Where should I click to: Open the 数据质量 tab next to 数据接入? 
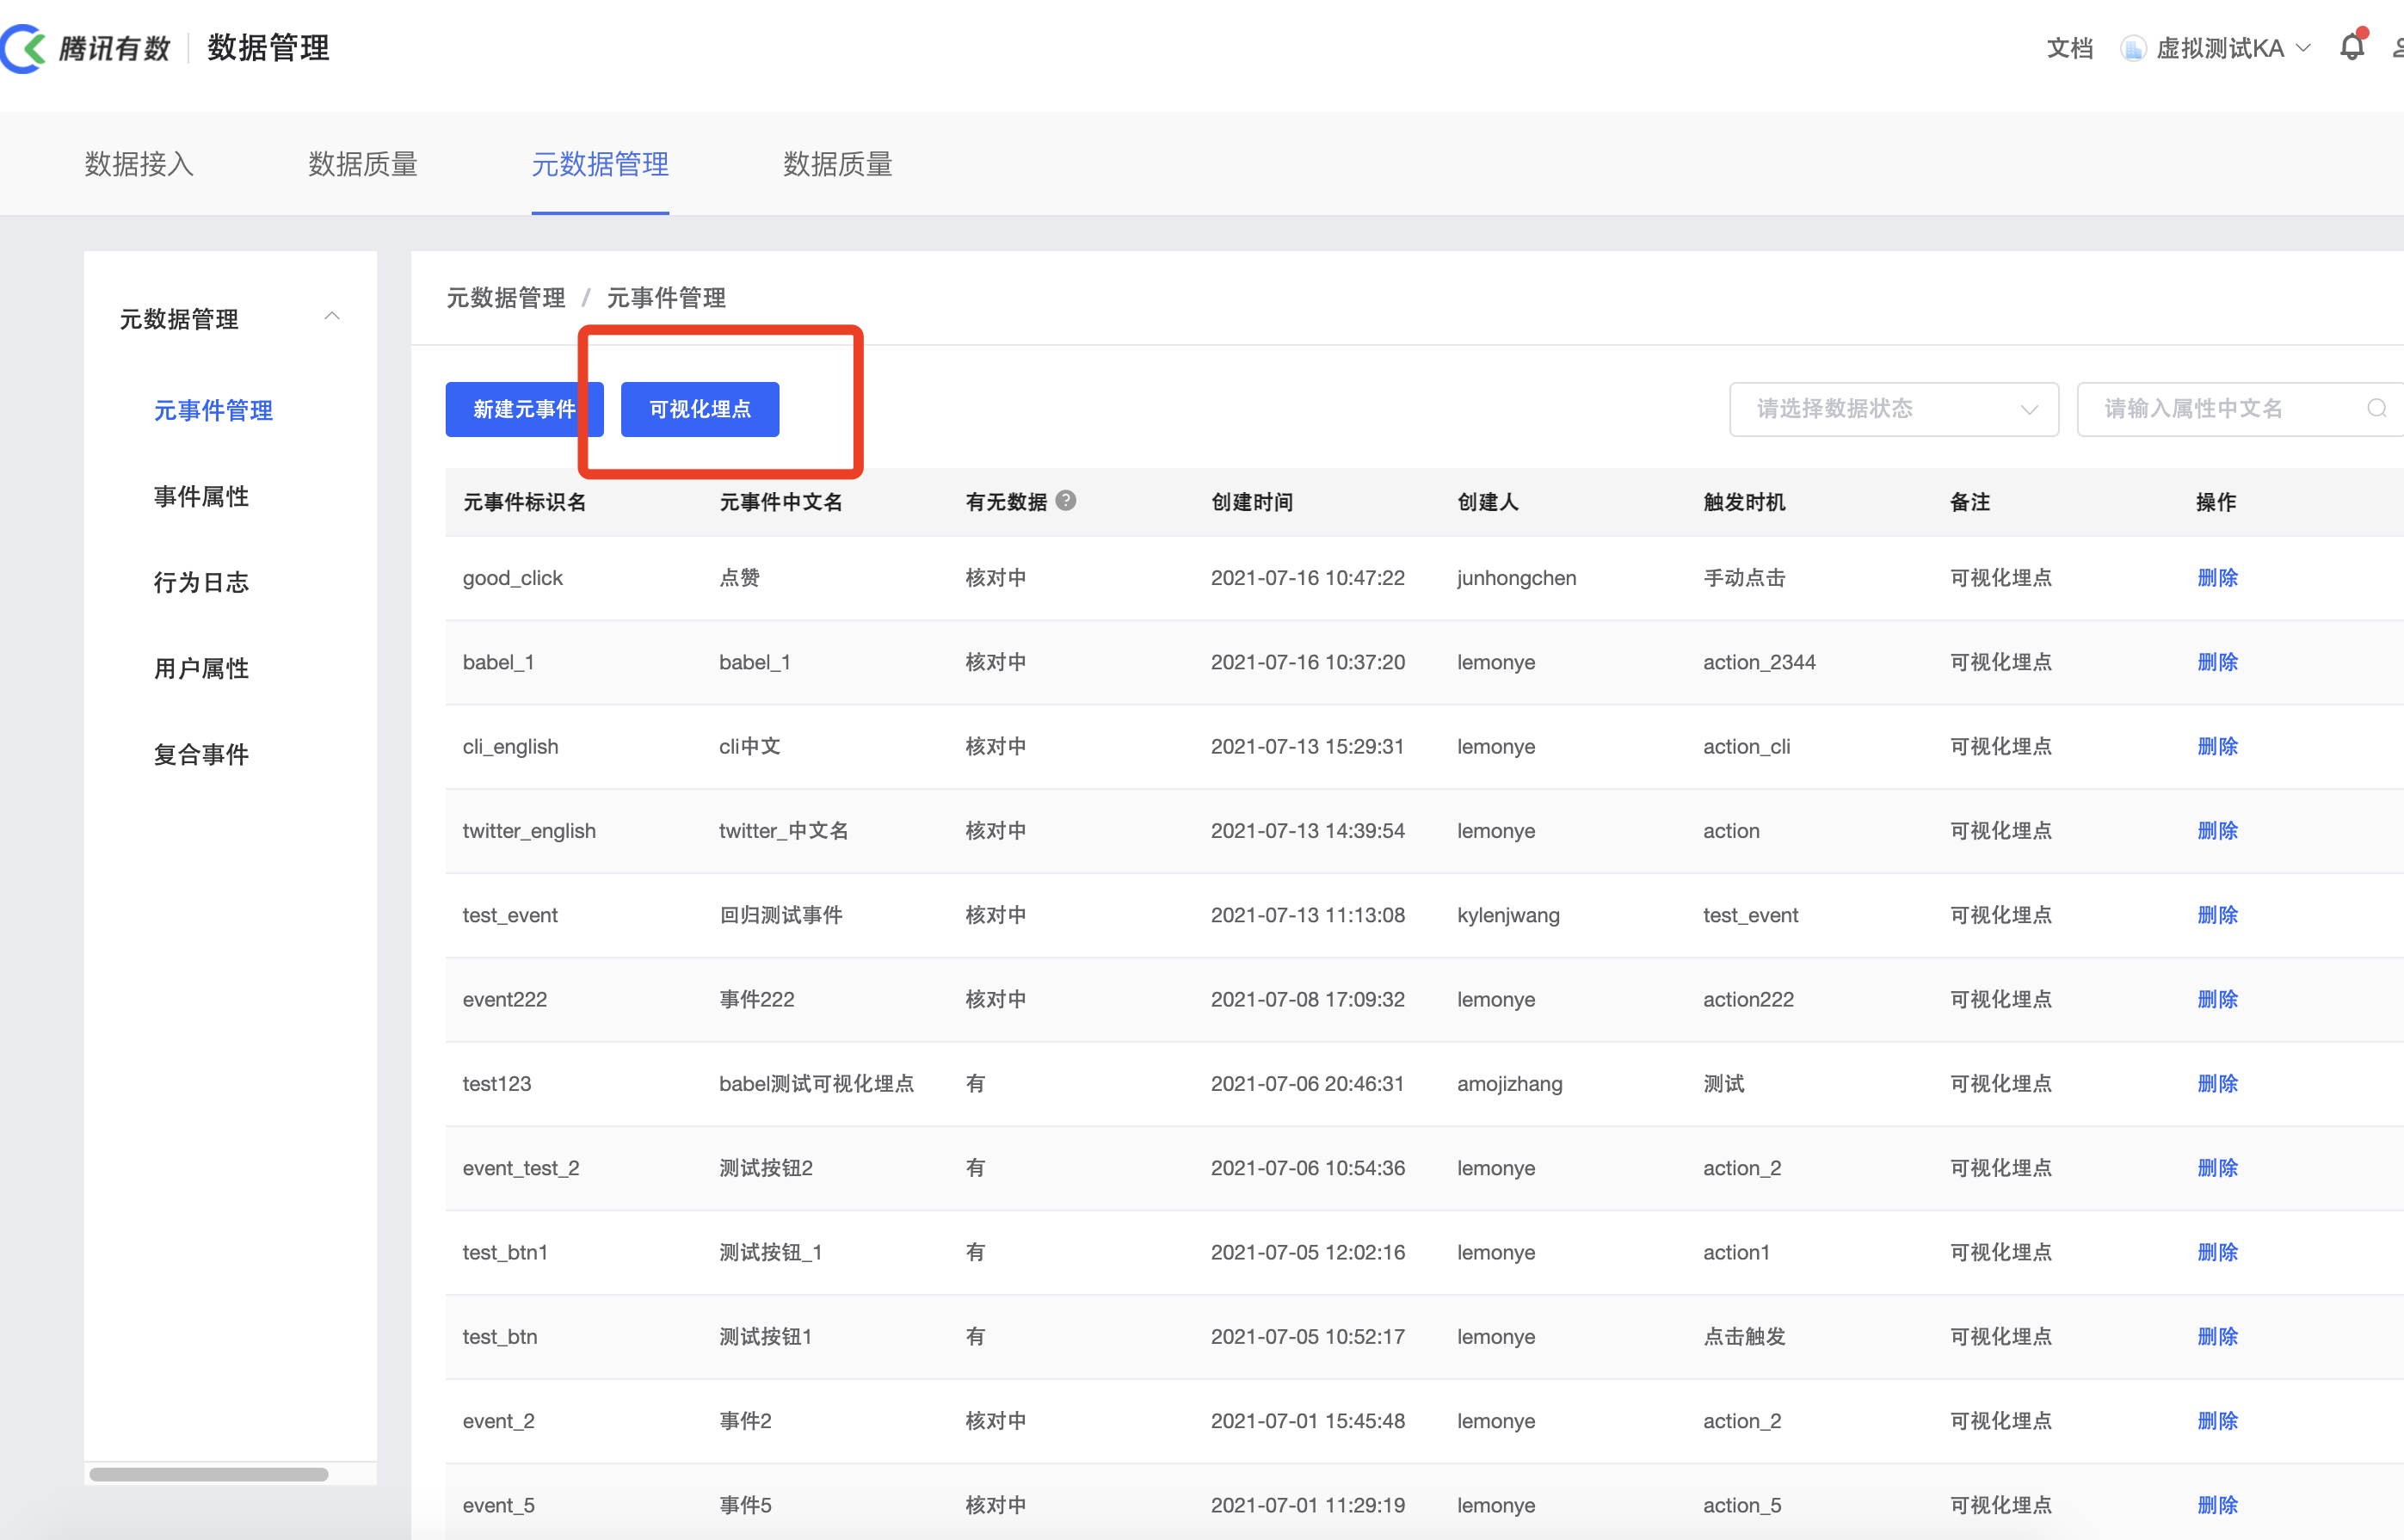(x=363, y=164)
